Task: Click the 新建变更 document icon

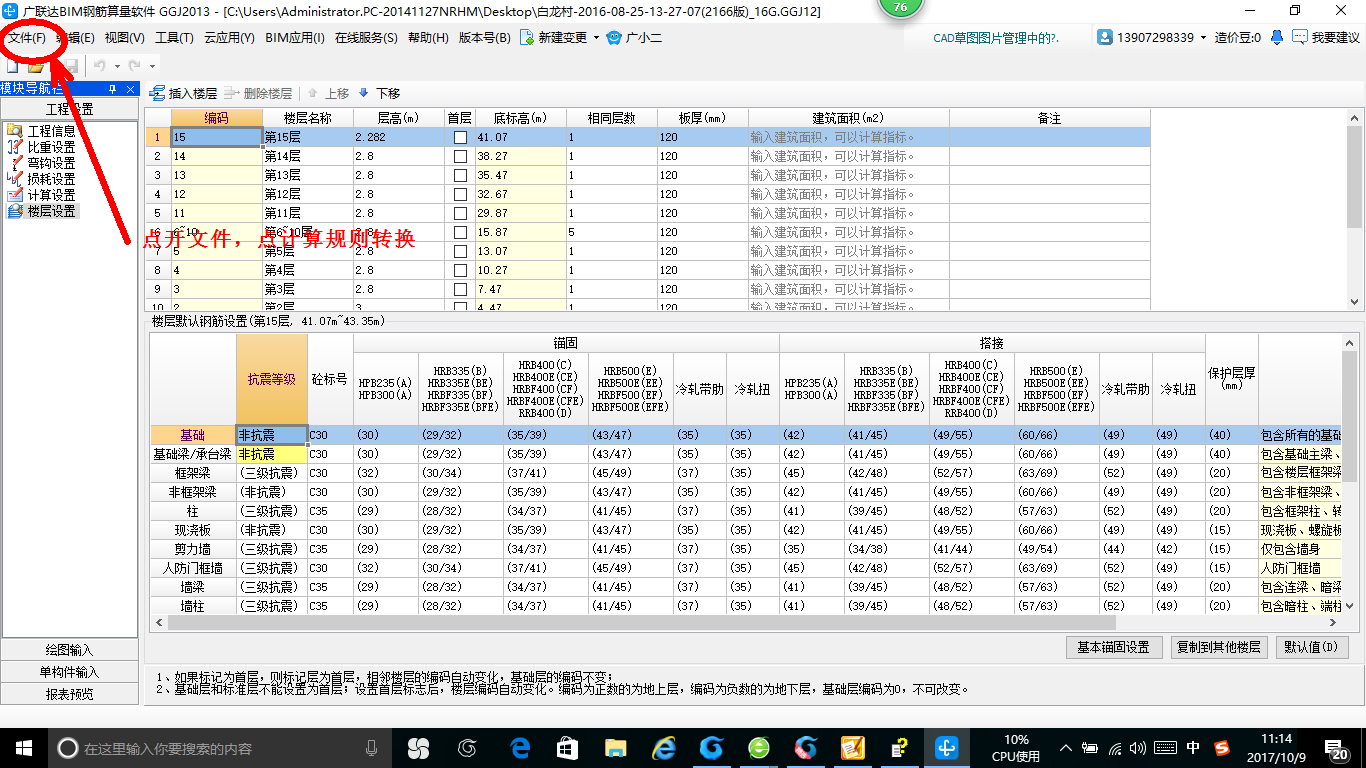Action: (x=527, y=38)
